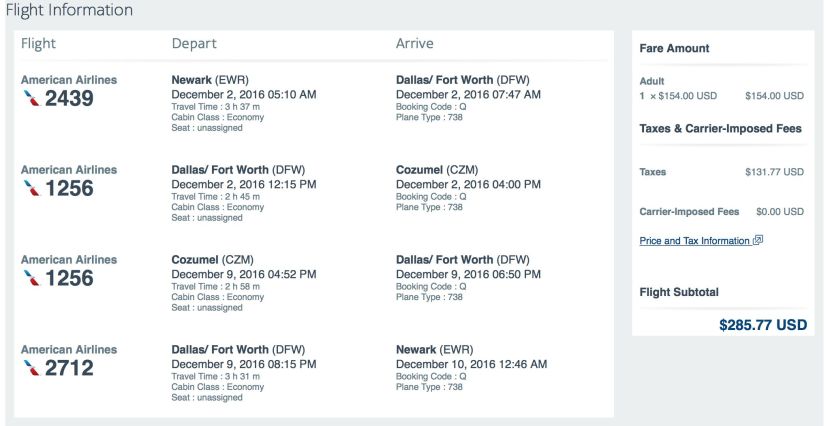Click the external-link icon after Price and Tax Information
Image resolution: width=830 pixels, height=426 pixels.
click(x=757, y=240)
